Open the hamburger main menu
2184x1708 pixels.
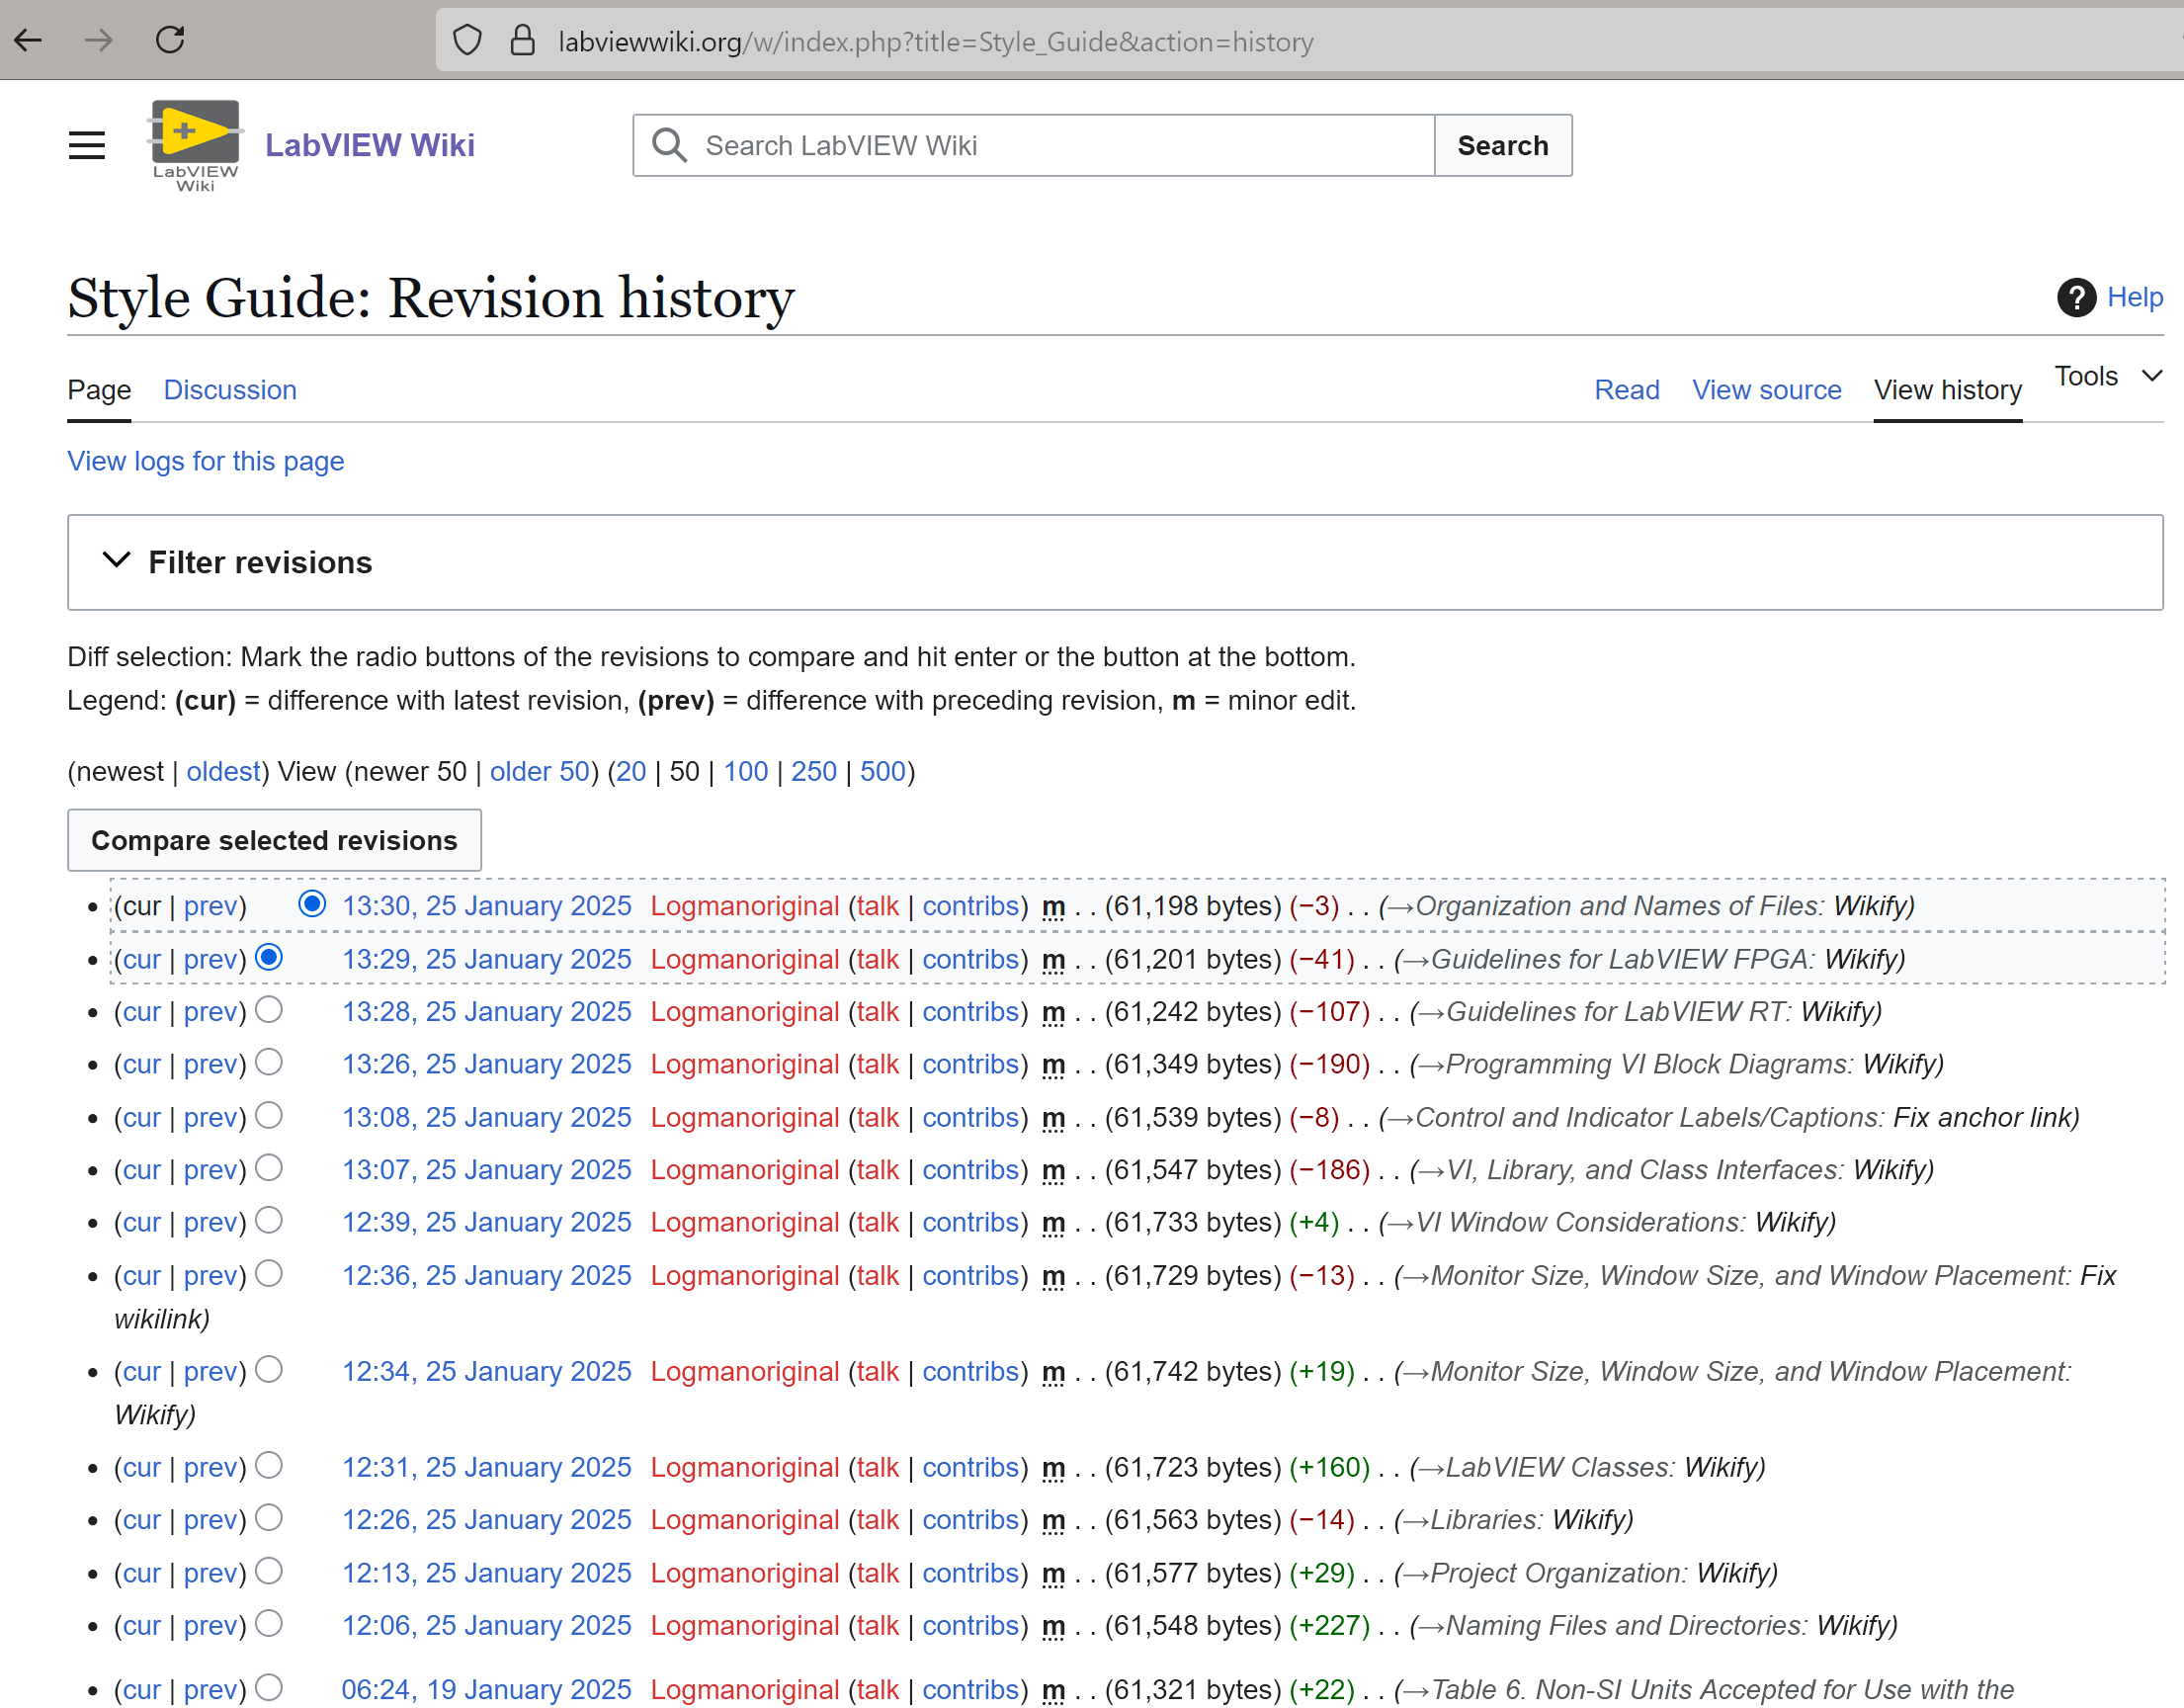87,146
